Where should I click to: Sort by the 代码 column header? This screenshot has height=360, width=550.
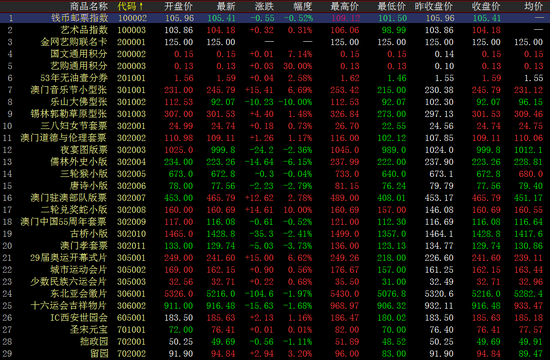coord(130,6)
